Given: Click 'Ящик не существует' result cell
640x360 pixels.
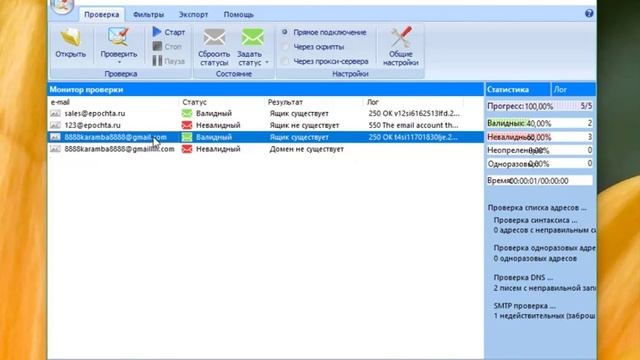Looking at the screenshot, I should tap(304, 125).
